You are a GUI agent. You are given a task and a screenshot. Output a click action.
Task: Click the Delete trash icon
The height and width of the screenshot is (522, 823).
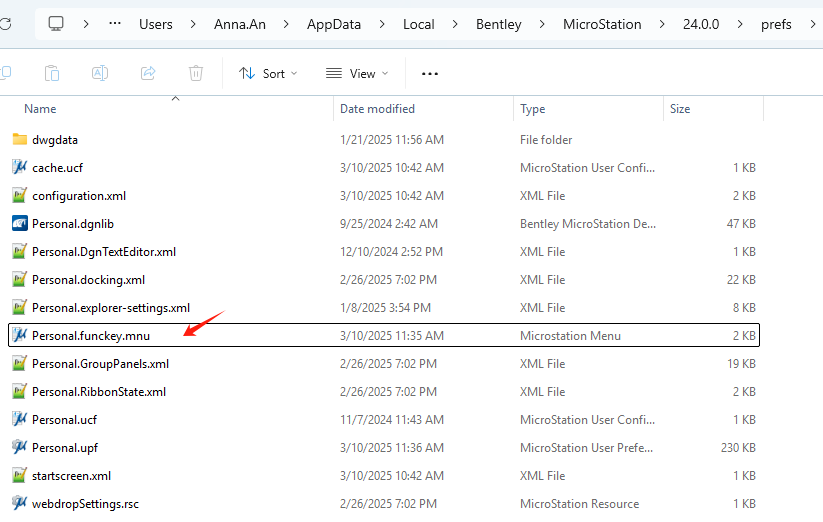[196, 73]
